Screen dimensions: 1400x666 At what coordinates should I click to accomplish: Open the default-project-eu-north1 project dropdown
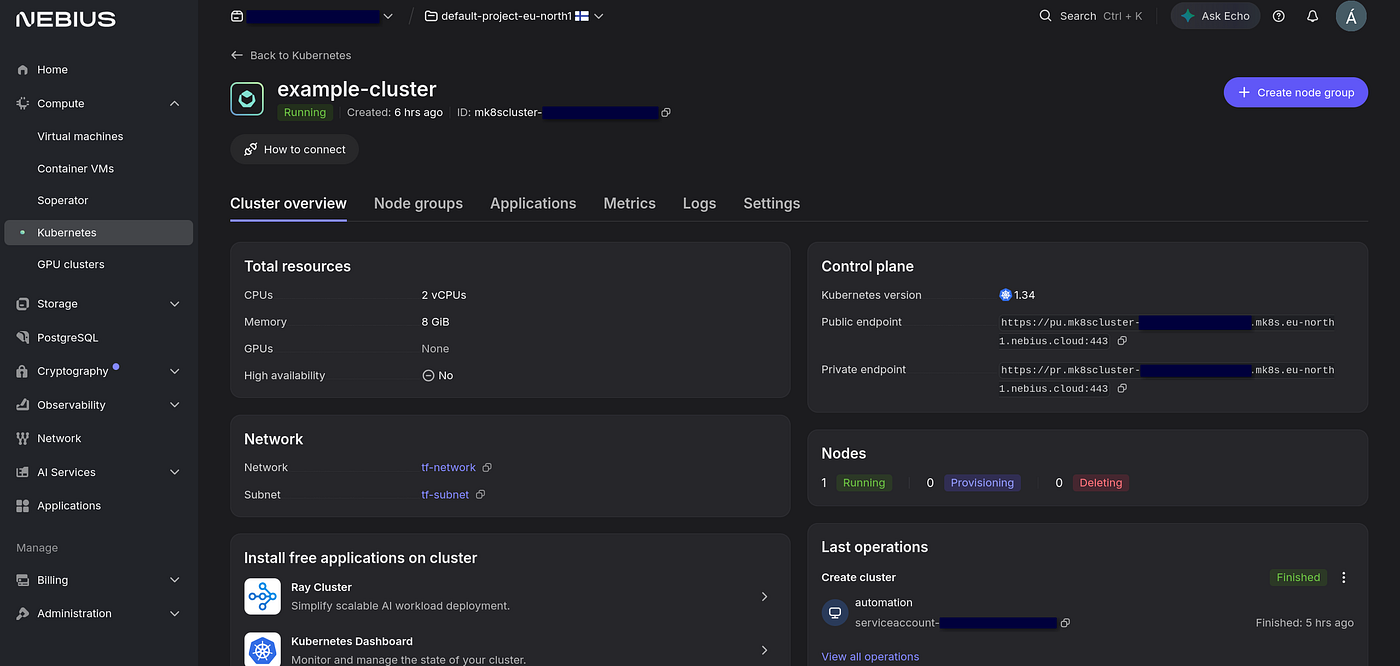coord(514,16)
